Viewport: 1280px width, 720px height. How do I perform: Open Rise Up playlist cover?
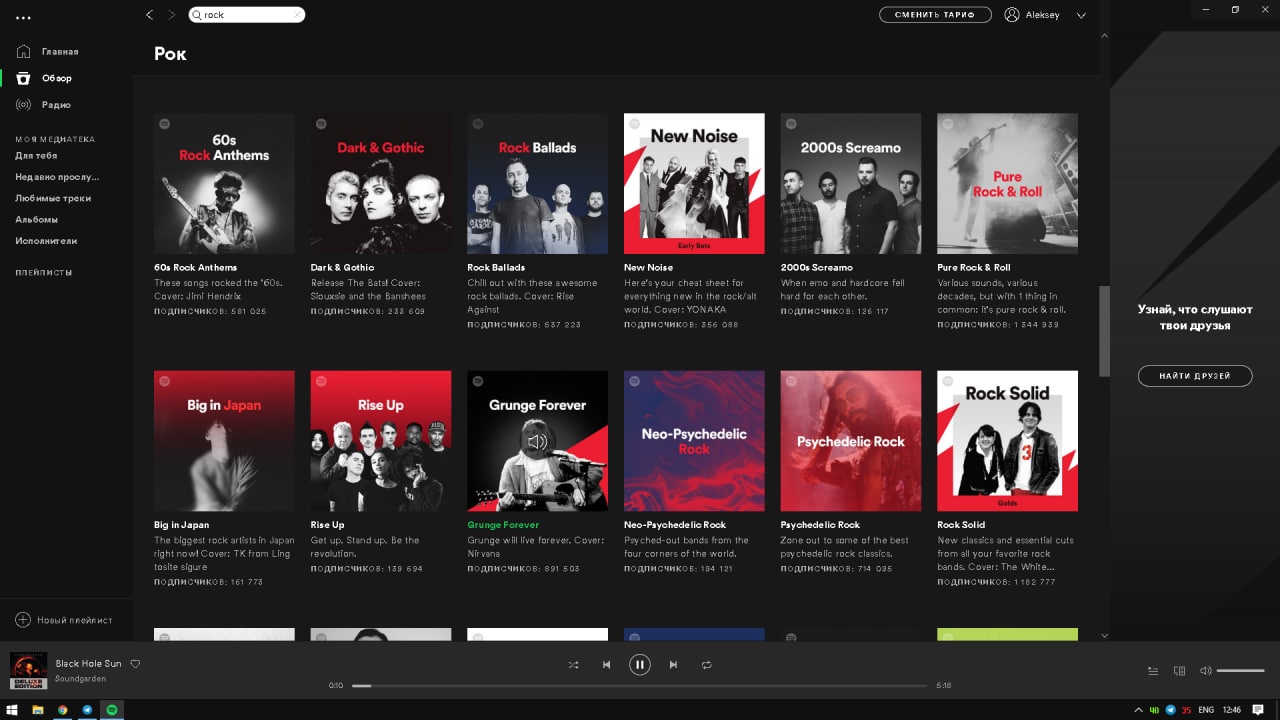pos(381,441)
